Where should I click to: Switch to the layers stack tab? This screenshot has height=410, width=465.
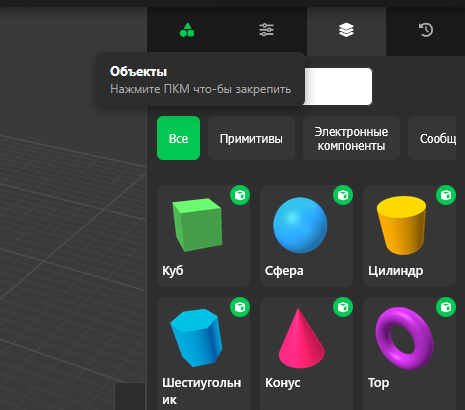(346, 30)
